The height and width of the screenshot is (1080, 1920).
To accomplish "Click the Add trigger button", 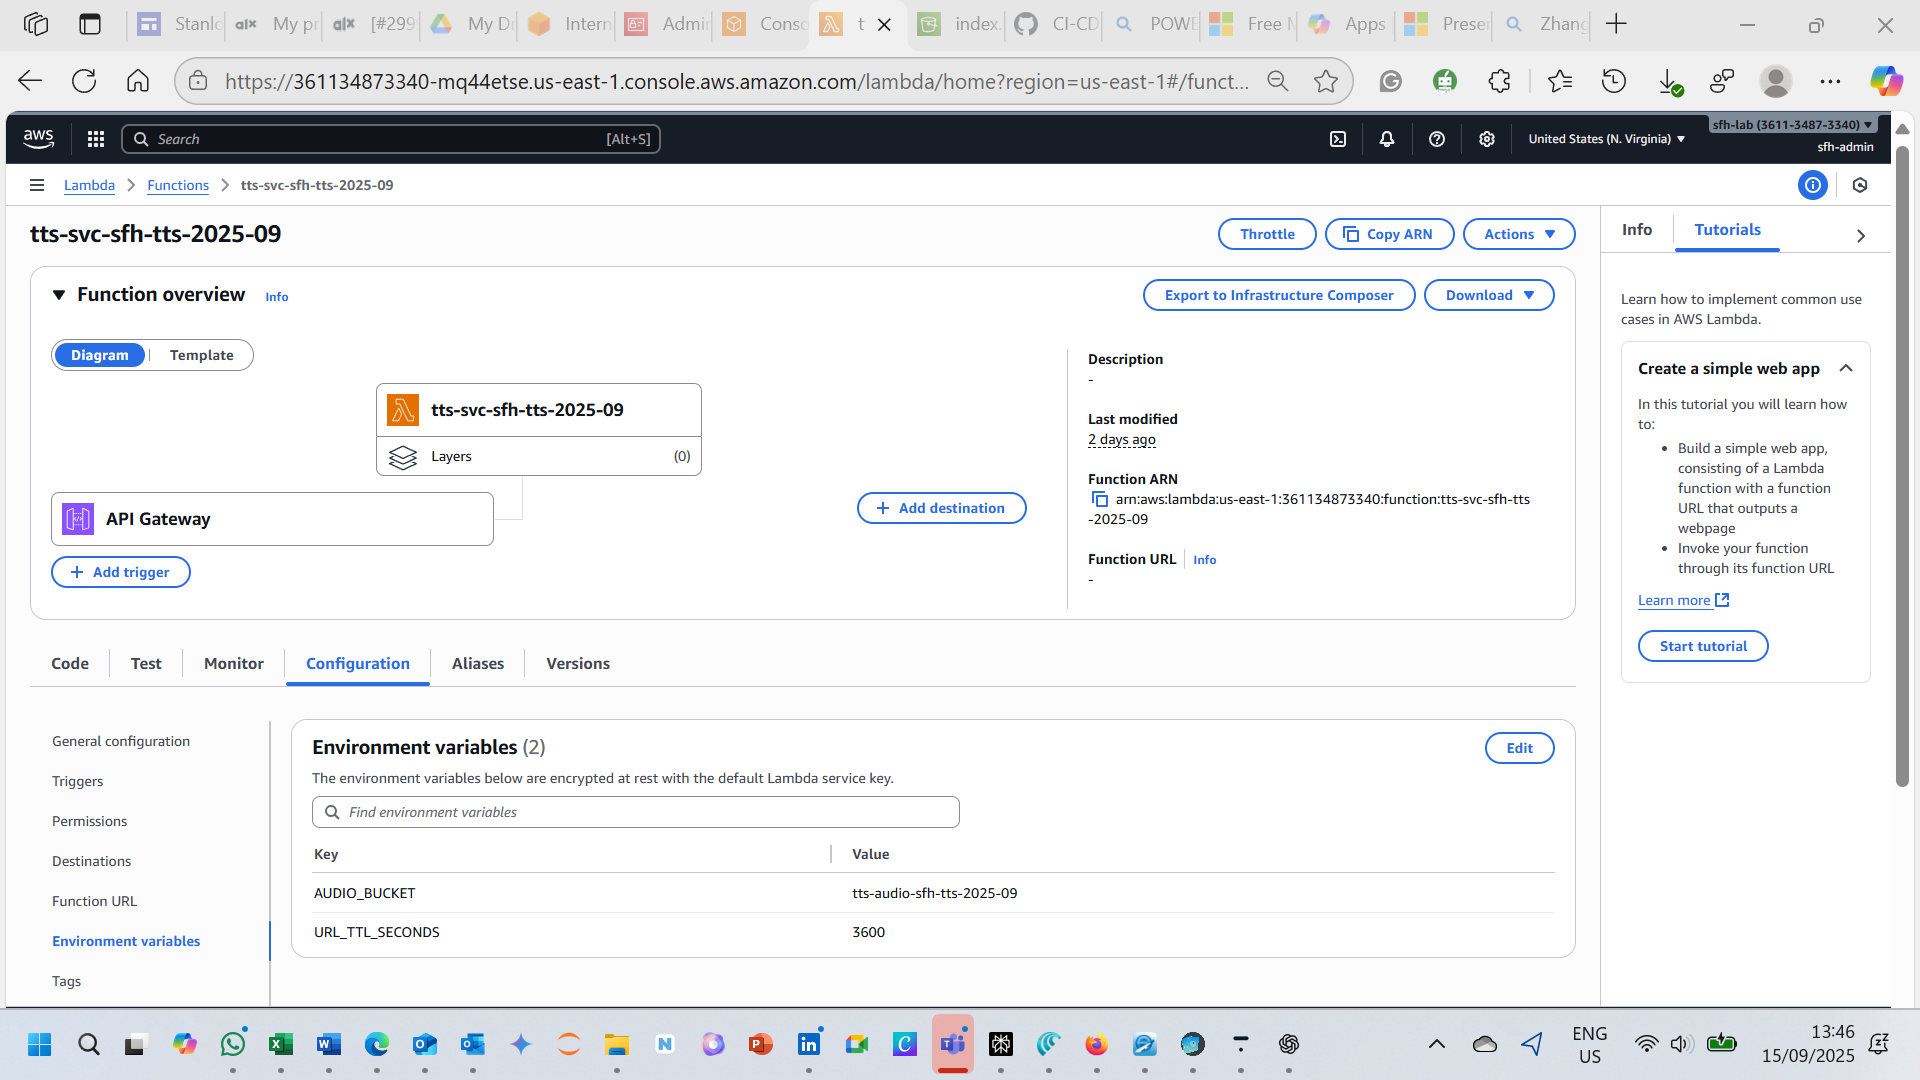I will pos(121,572).
